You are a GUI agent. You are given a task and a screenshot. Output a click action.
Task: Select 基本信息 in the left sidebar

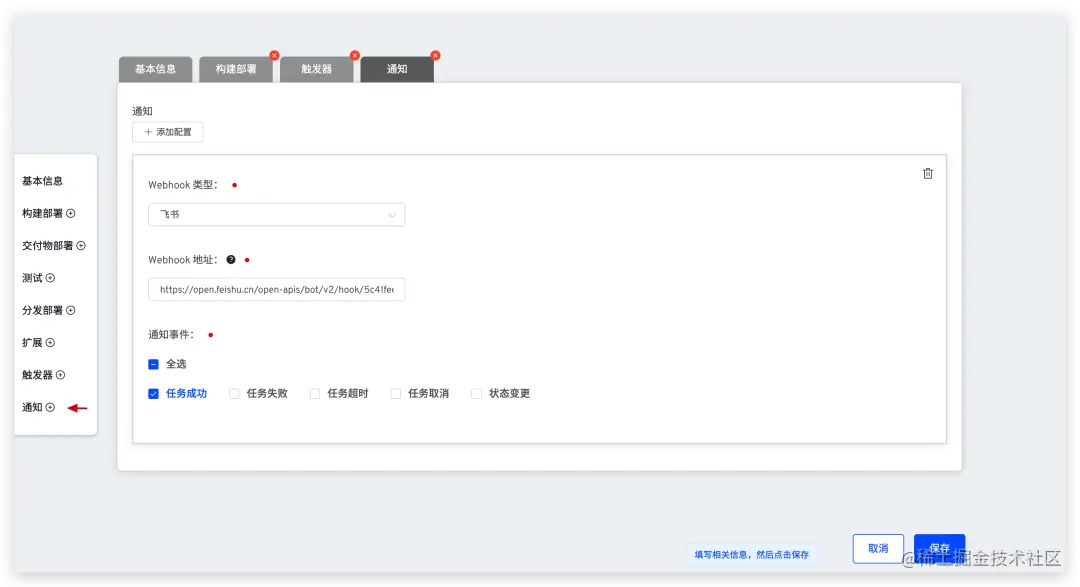click(43, 181)
